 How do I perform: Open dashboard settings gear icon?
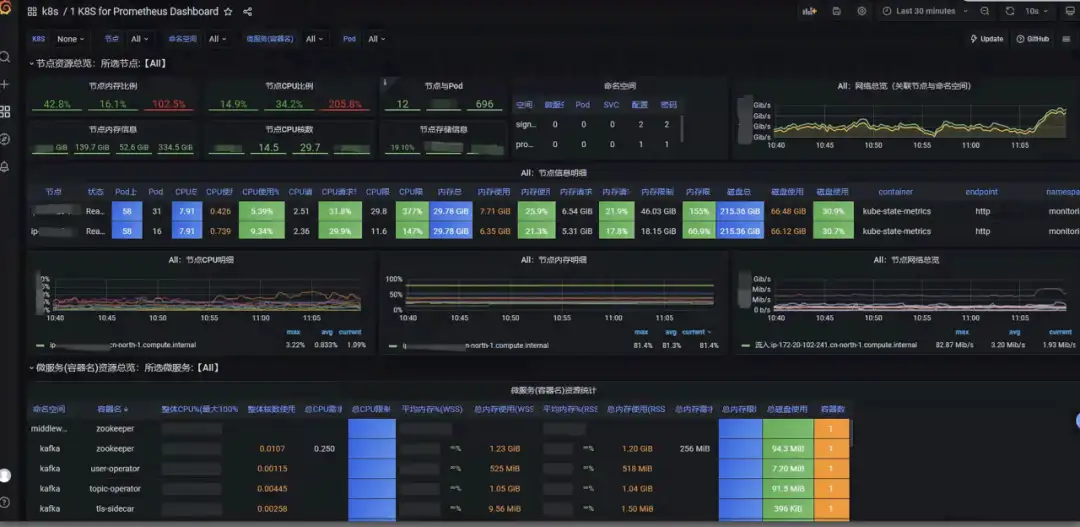point(862,11)
